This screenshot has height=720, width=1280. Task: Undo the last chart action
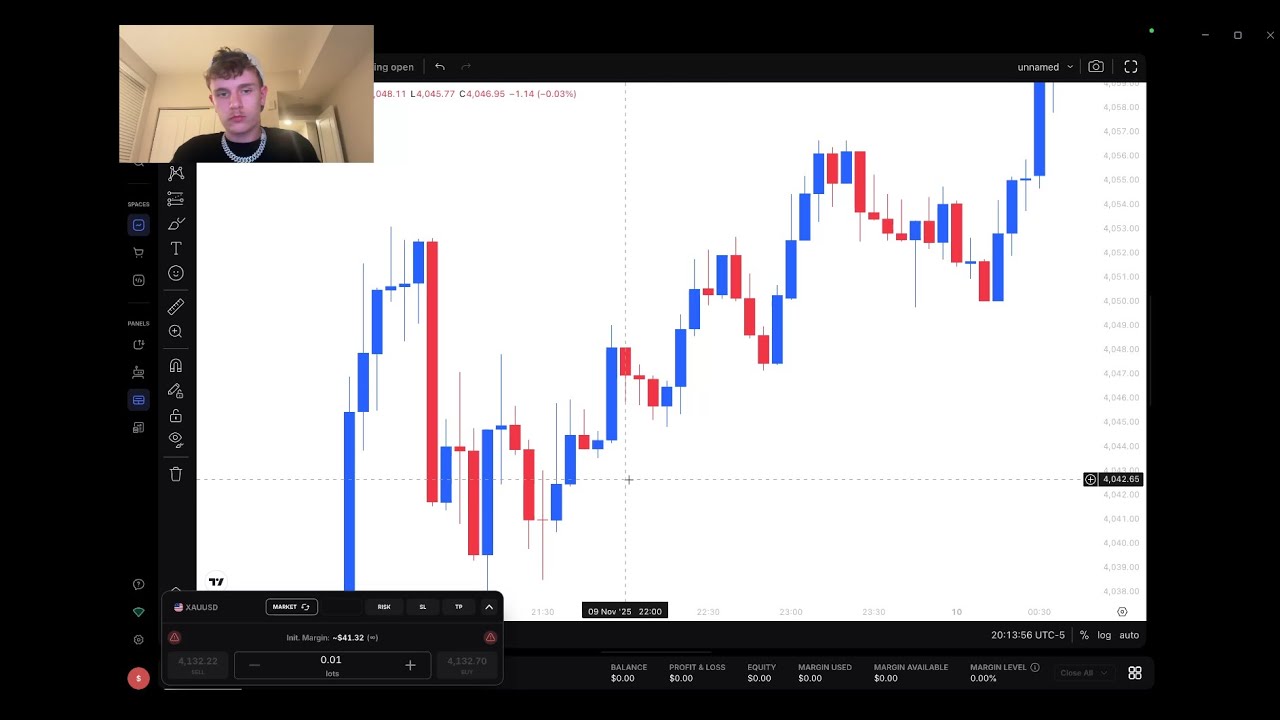tap(440, 67)
